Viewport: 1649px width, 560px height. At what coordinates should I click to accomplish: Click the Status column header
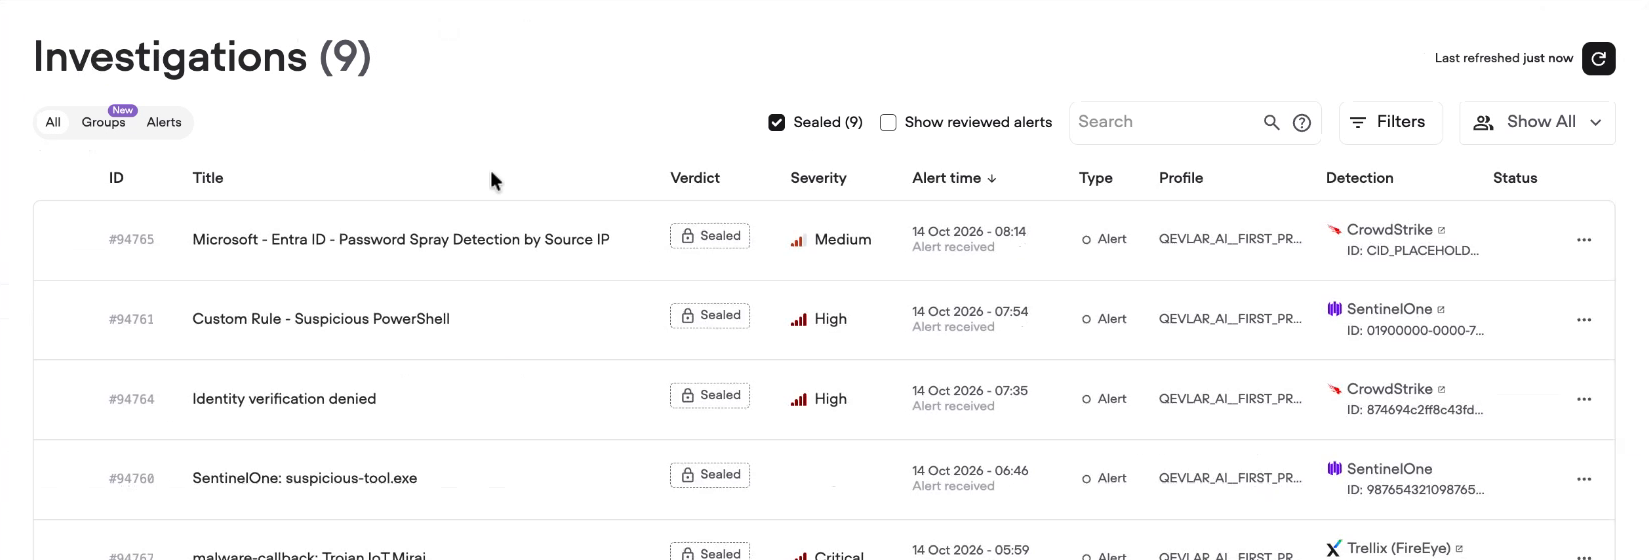(x=1515, y=178)
